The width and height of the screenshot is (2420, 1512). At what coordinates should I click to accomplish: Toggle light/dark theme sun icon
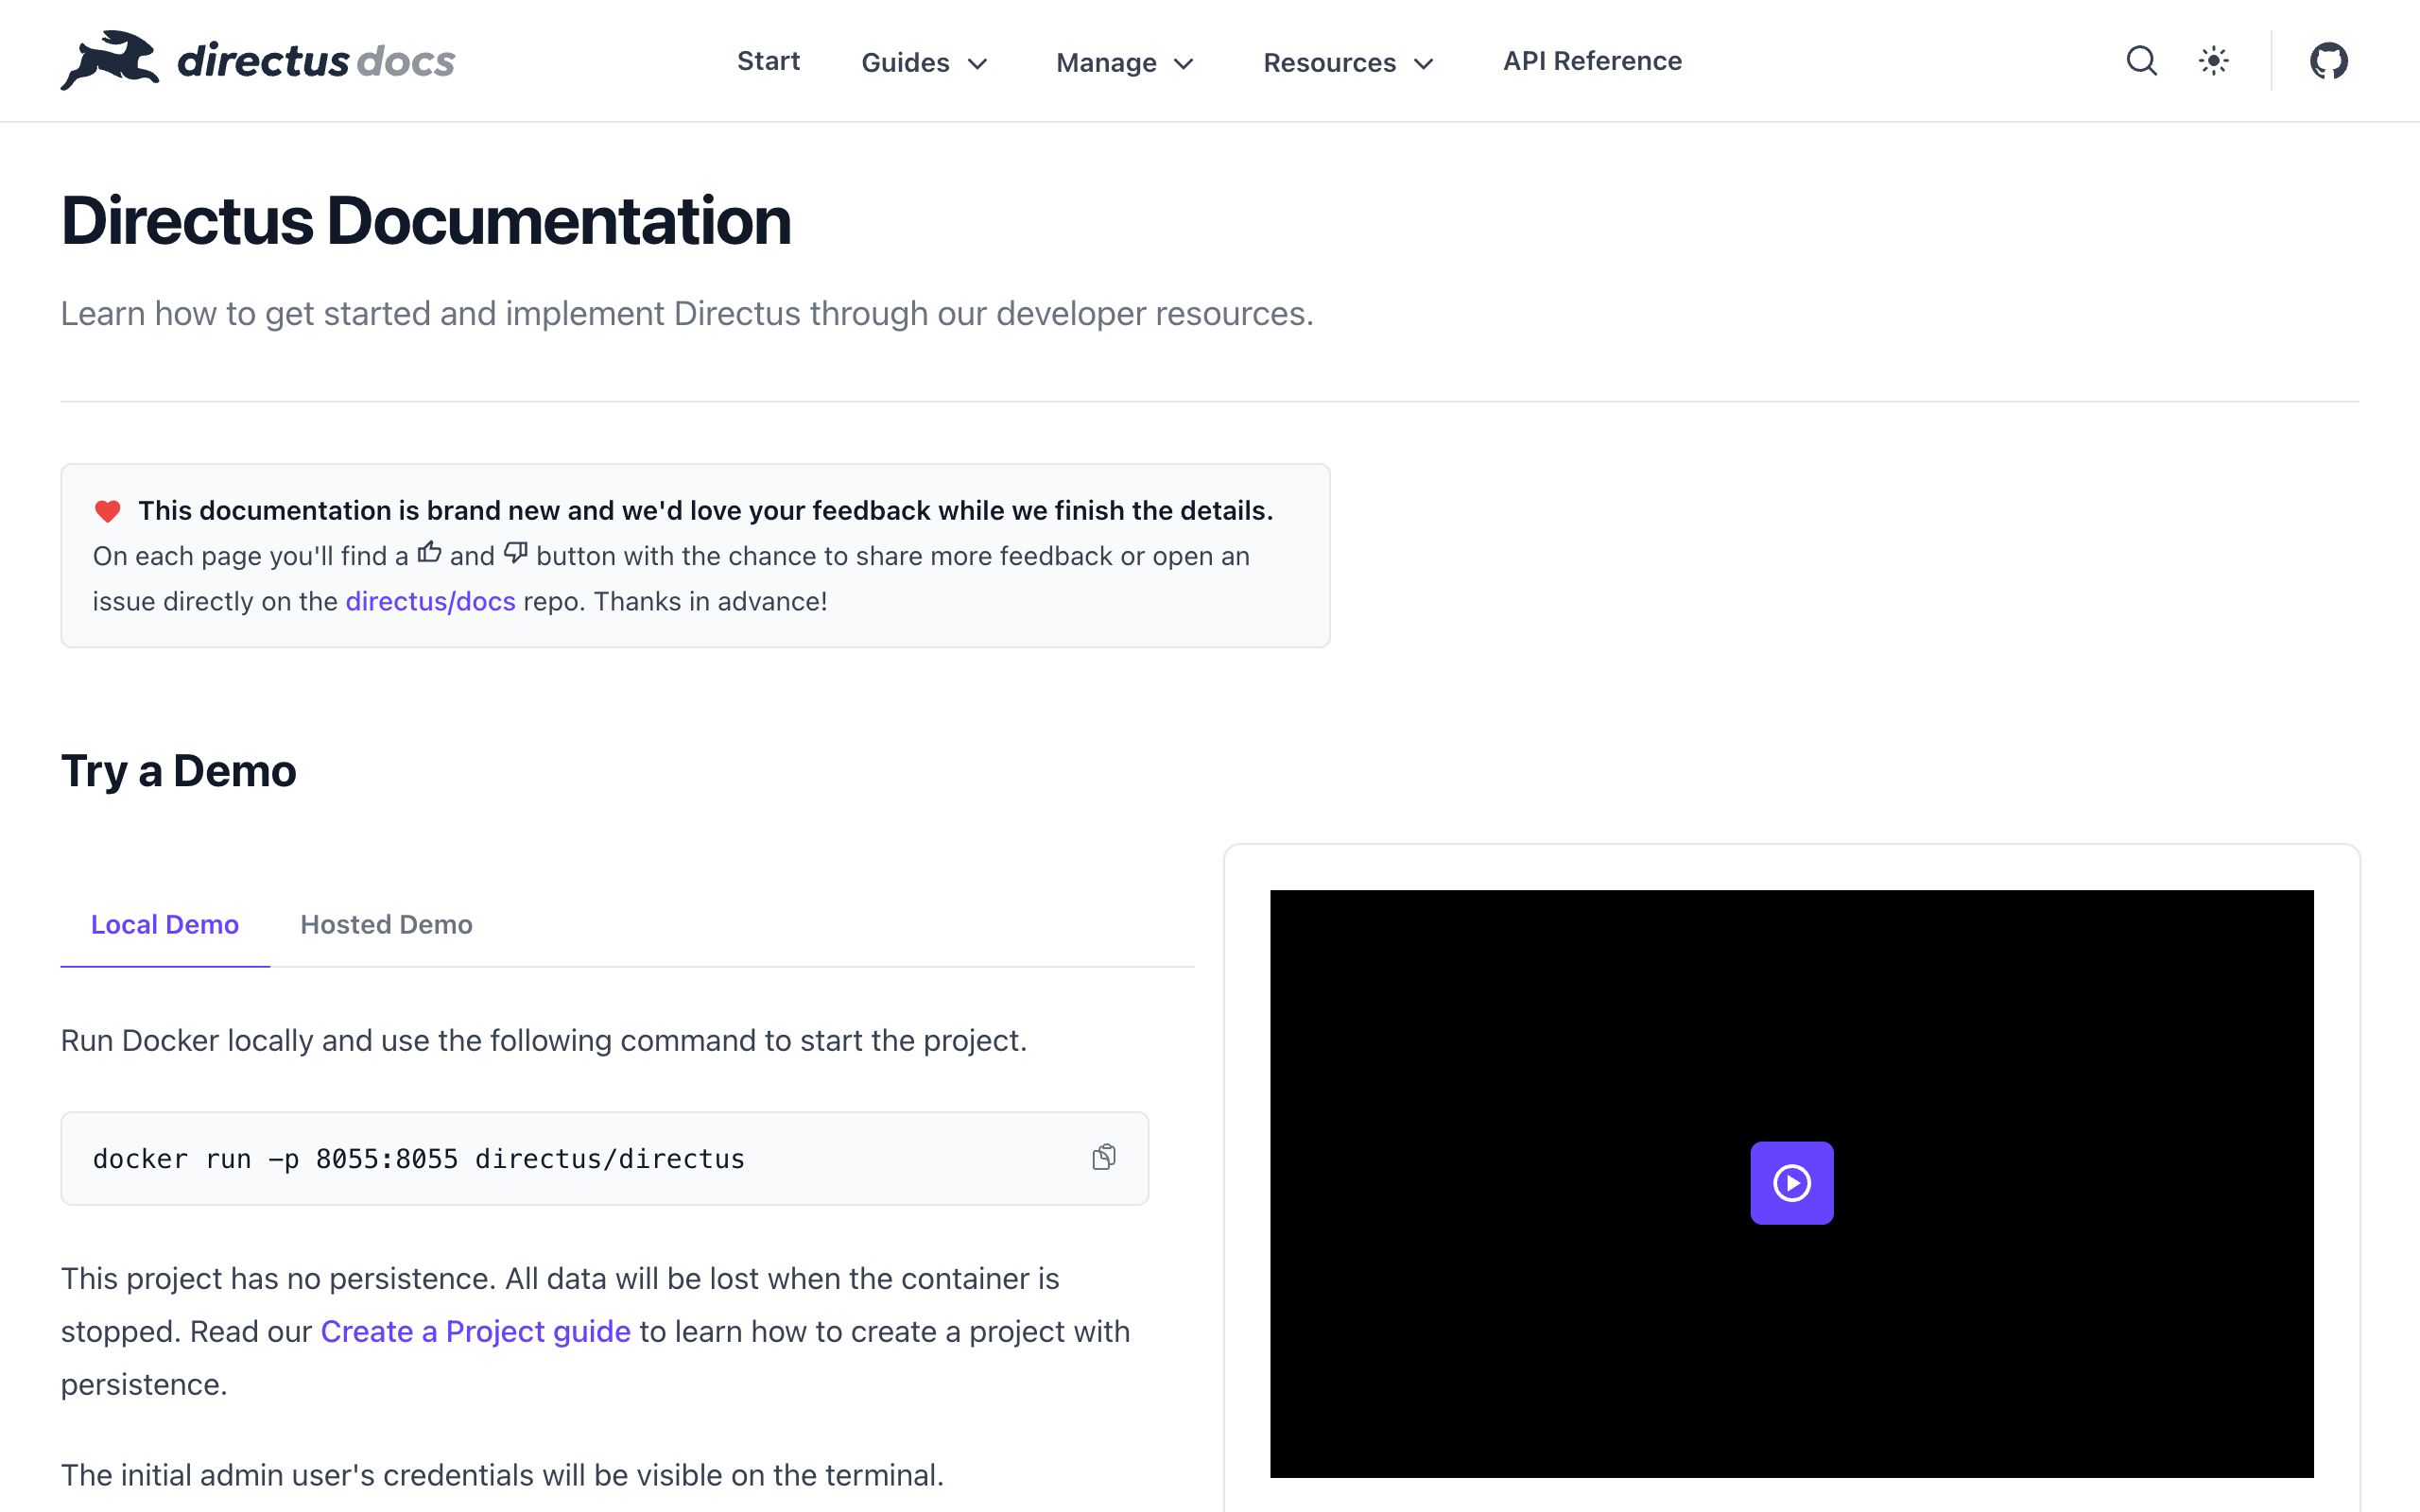[x=2213, y=61]
